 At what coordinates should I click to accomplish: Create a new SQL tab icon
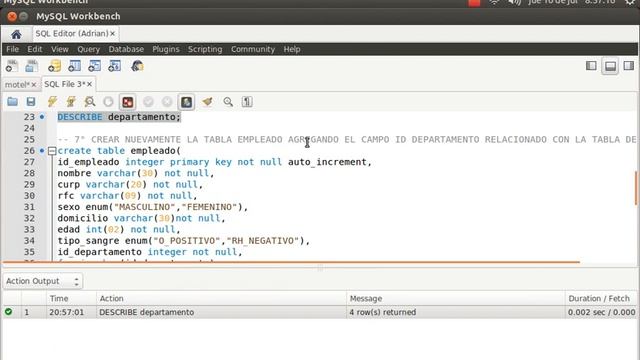click(x=12, y=66)
